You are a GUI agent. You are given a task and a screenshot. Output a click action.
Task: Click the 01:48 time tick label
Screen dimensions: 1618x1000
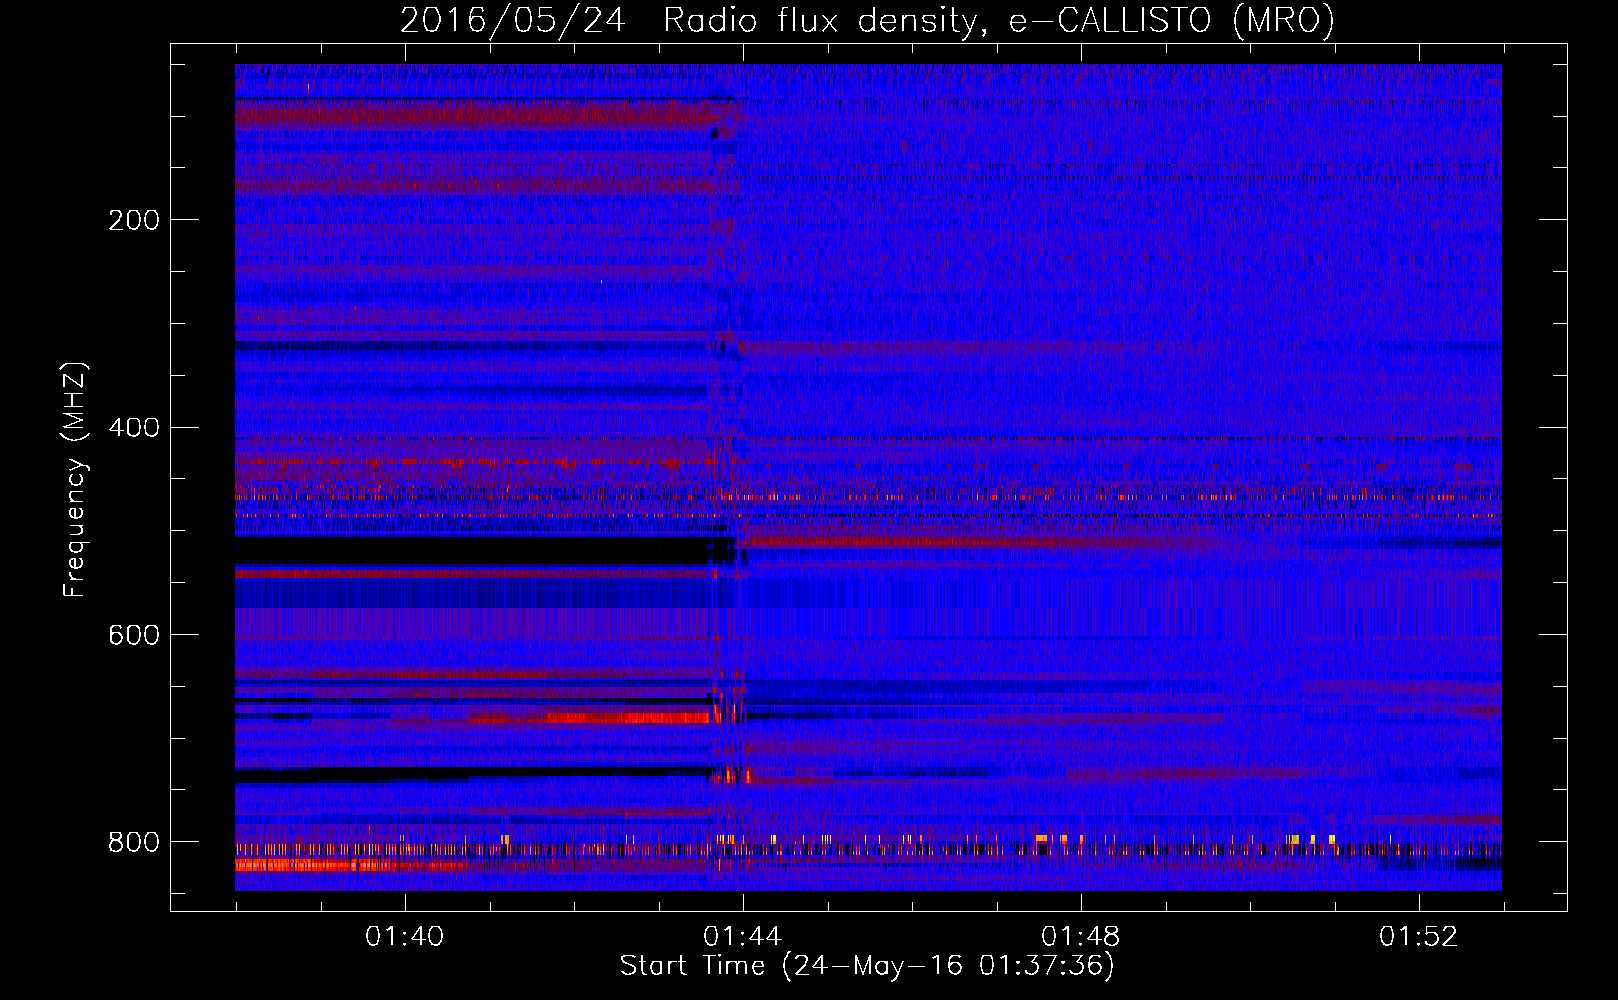(x=1081, y=937)
